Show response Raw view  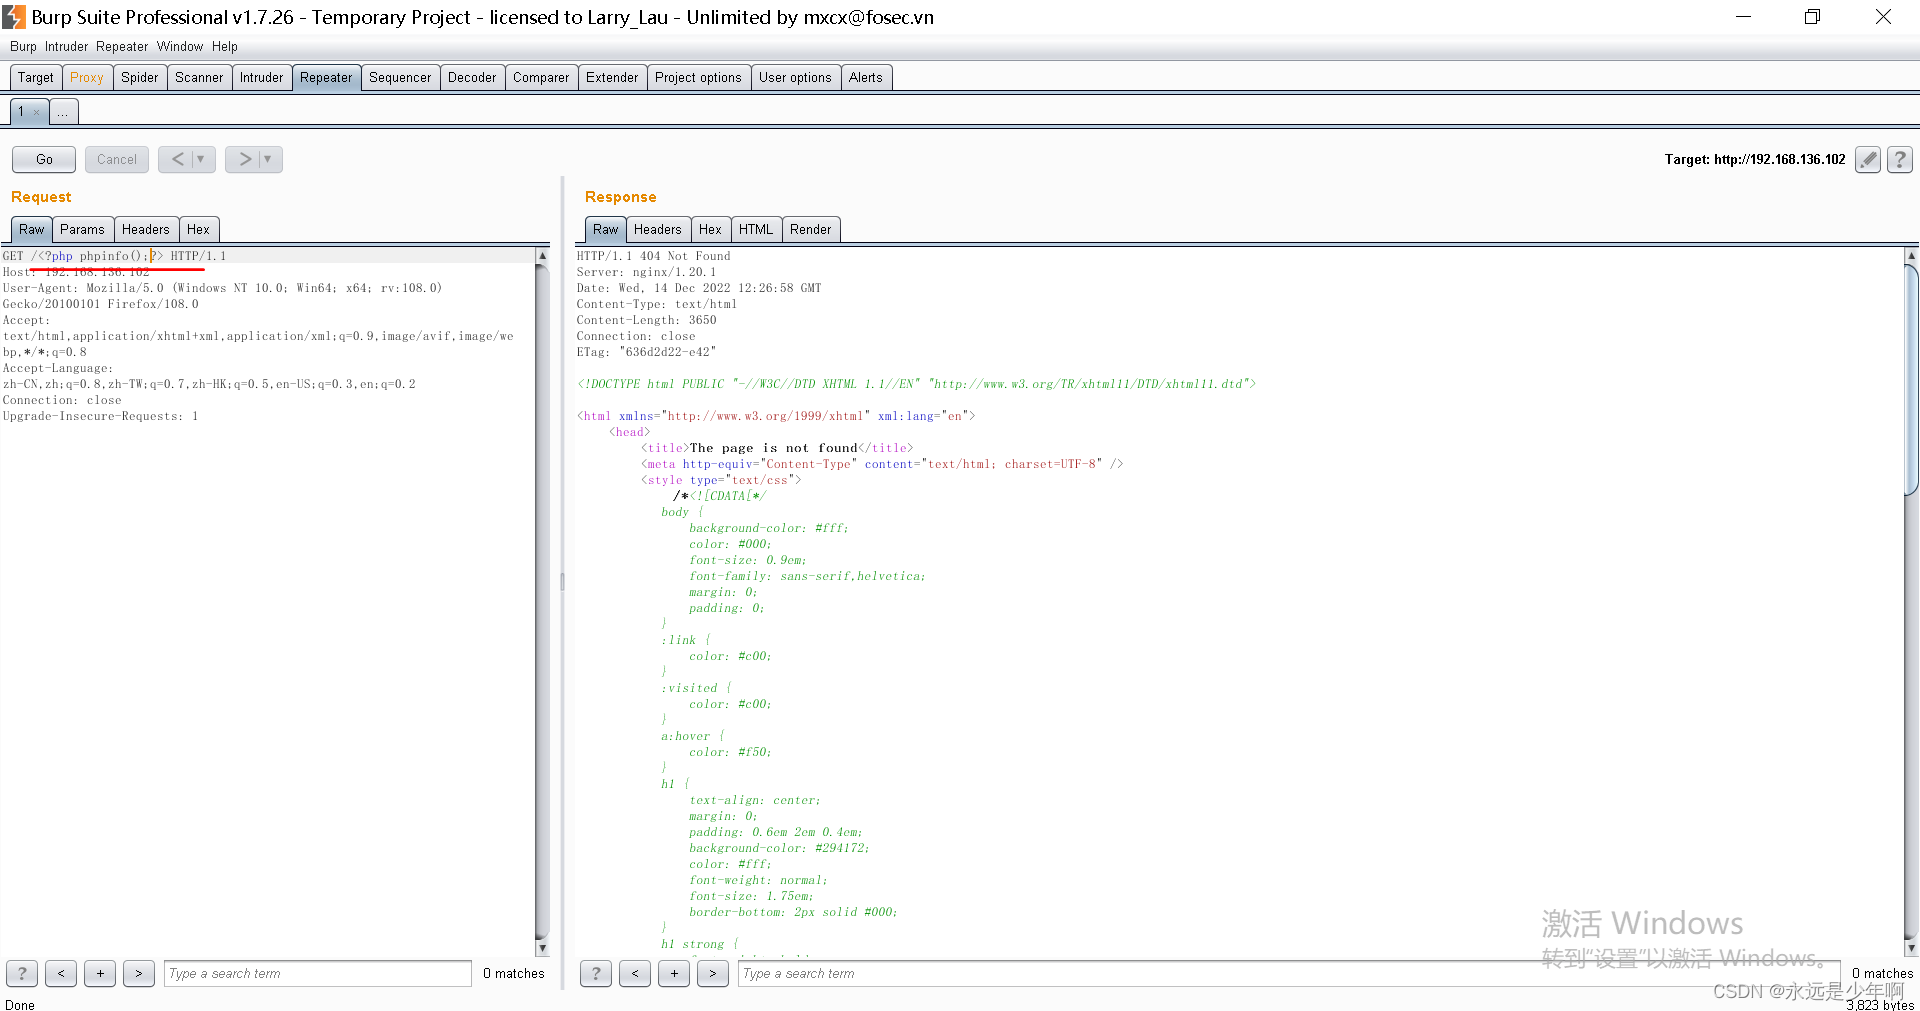605,229
